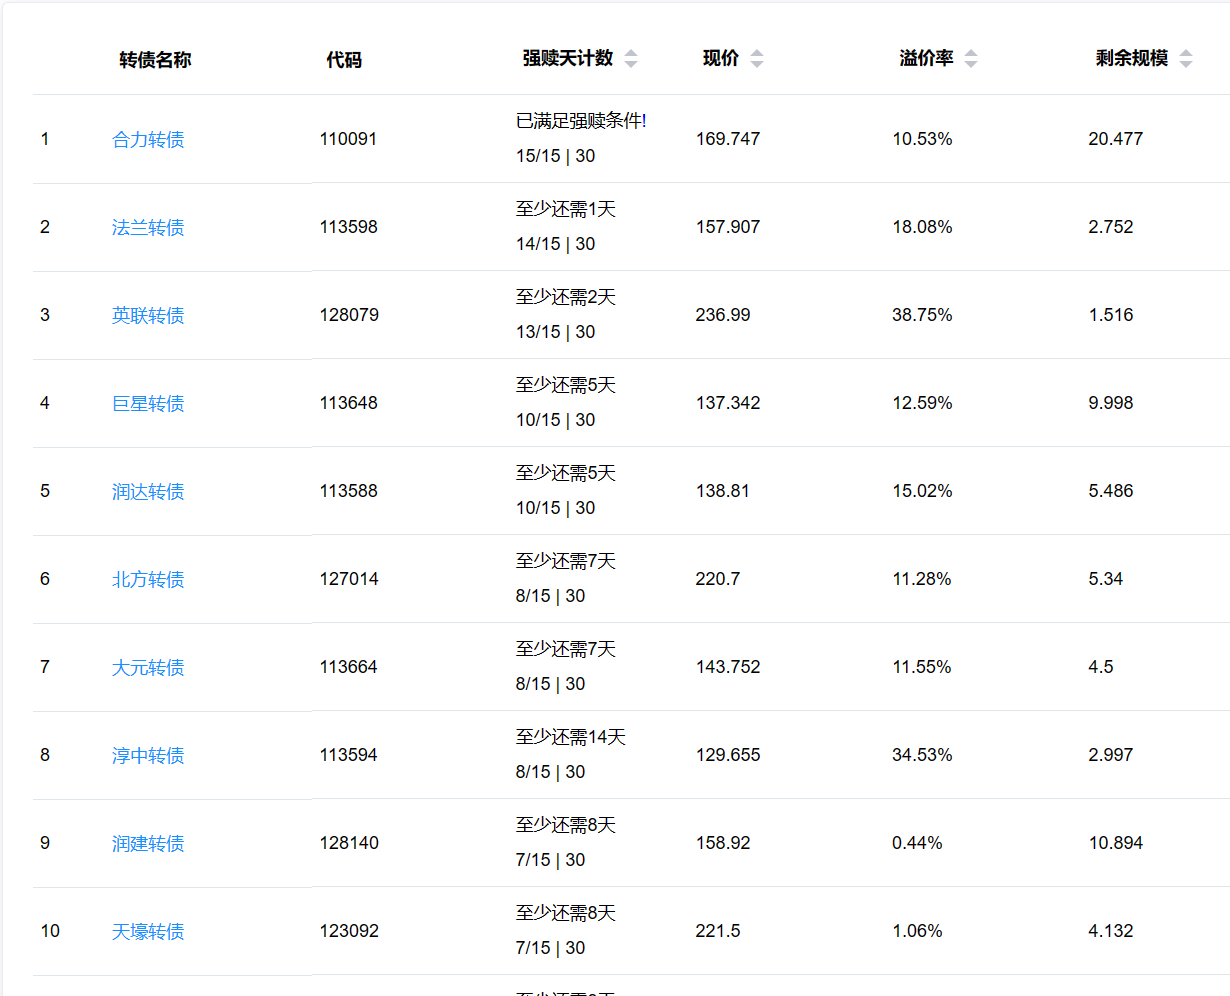1230x996 pixels.
Task: Open the 合力转债 link
Action: [x=148, y=140]
